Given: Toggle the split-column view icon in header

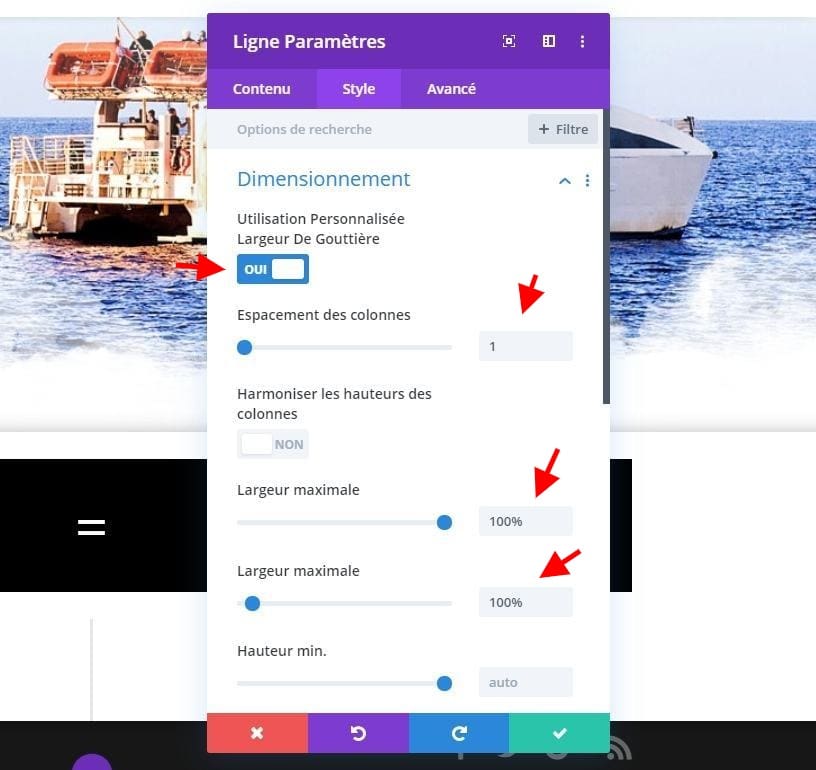Looking at the screenshot, I should tap(549, 41).
